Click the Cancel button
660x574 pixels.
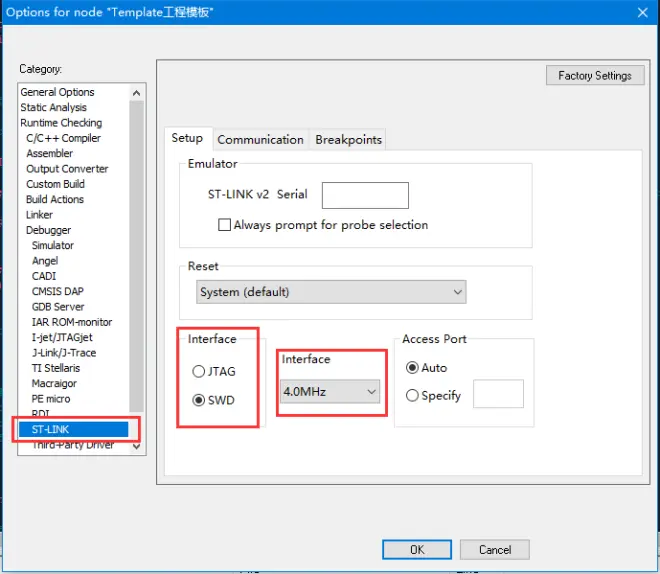click(495, 550)
